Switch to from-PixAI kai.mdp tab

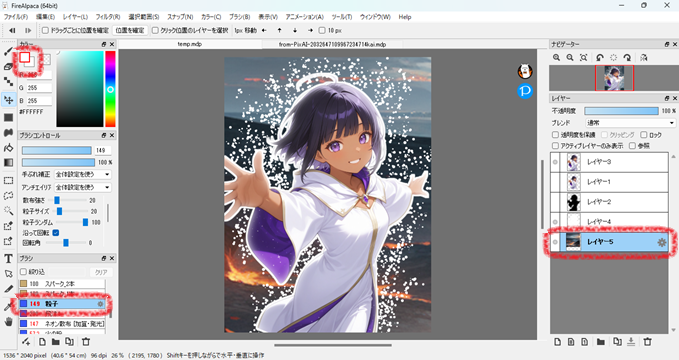coord(332,44)
